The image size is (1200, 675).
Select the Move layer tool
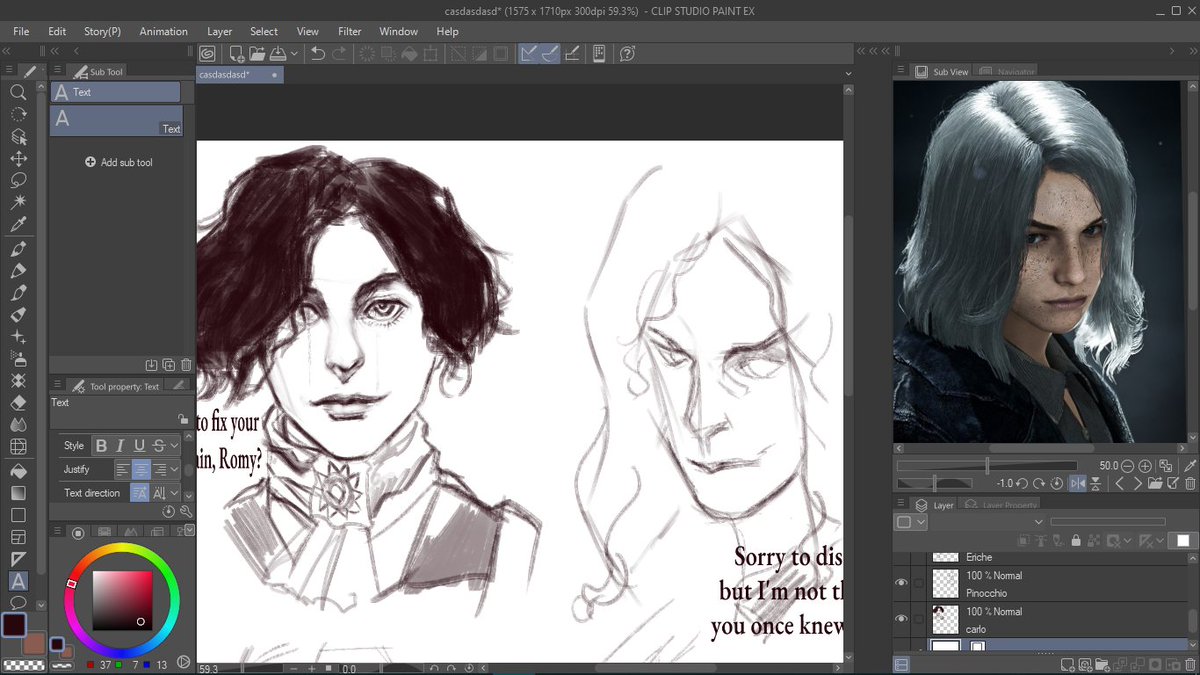pos(17,158)
